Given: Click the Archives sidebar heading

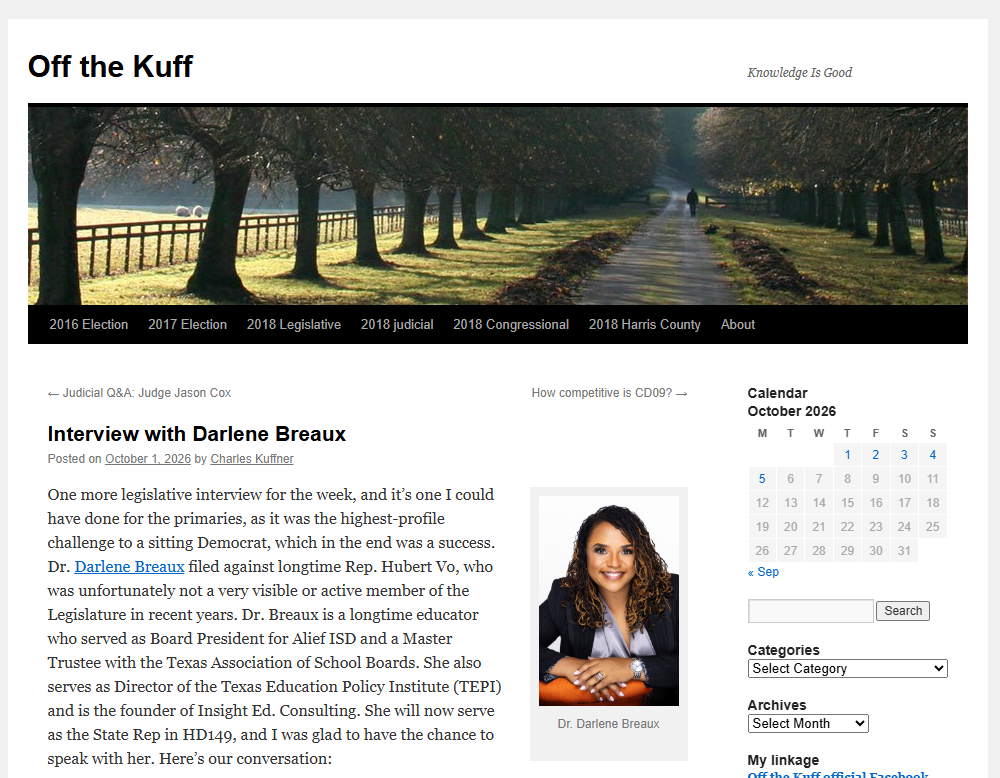Looking at the screenshot, I should (777, 705).
